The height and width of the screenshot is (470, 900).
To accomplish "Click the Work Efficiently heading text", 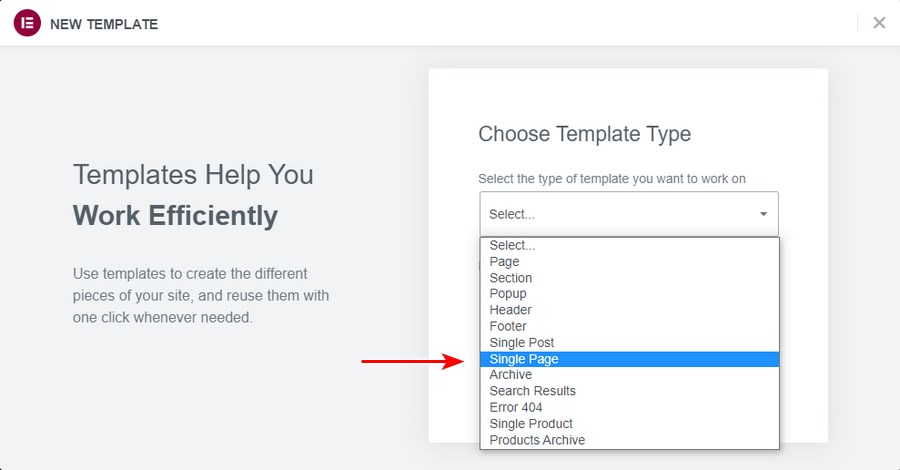I will 175,216.
